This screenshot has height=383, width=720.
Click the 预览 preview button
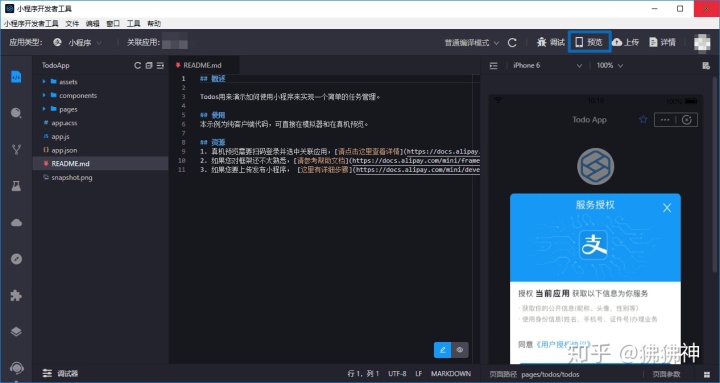(x=589, y=42)
